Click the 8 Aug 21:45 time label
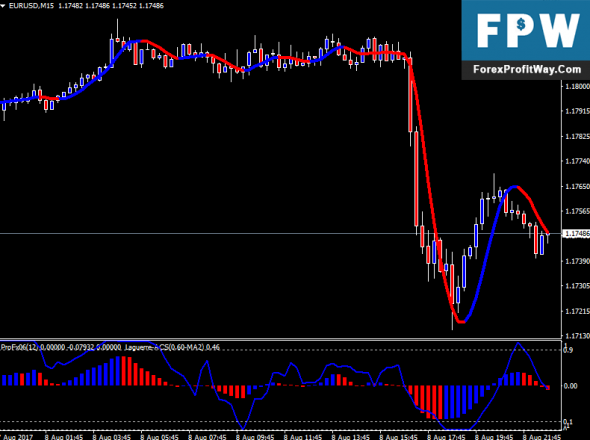 tap(542, 437)
